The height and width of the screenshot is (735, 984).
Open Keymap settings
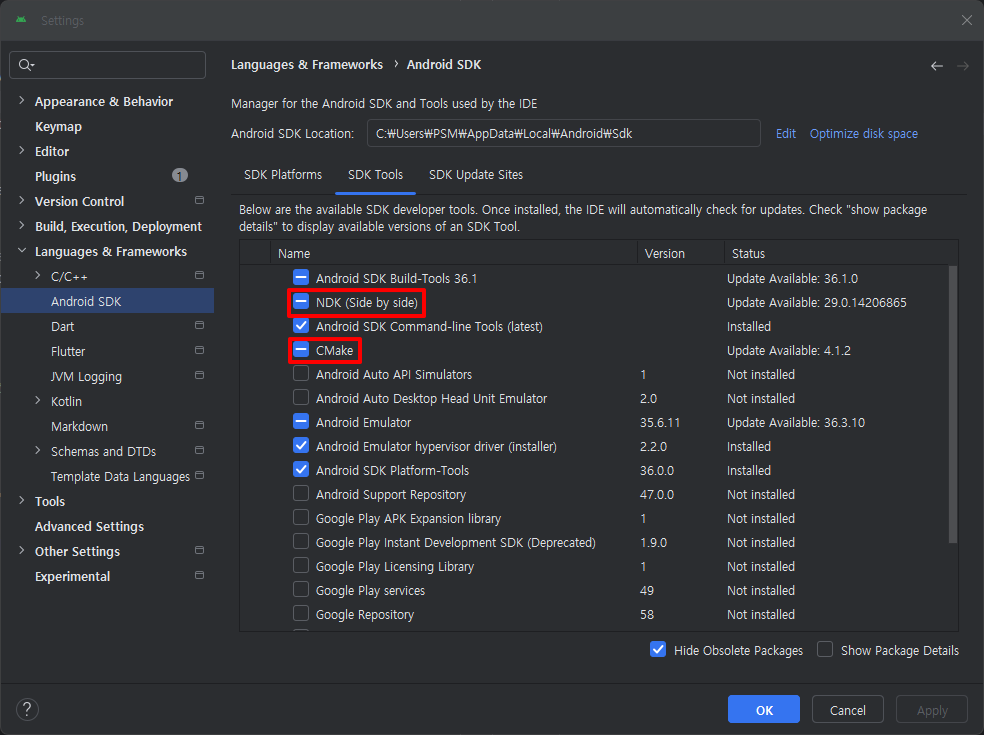pyautogui.click(x=58, y=127)
